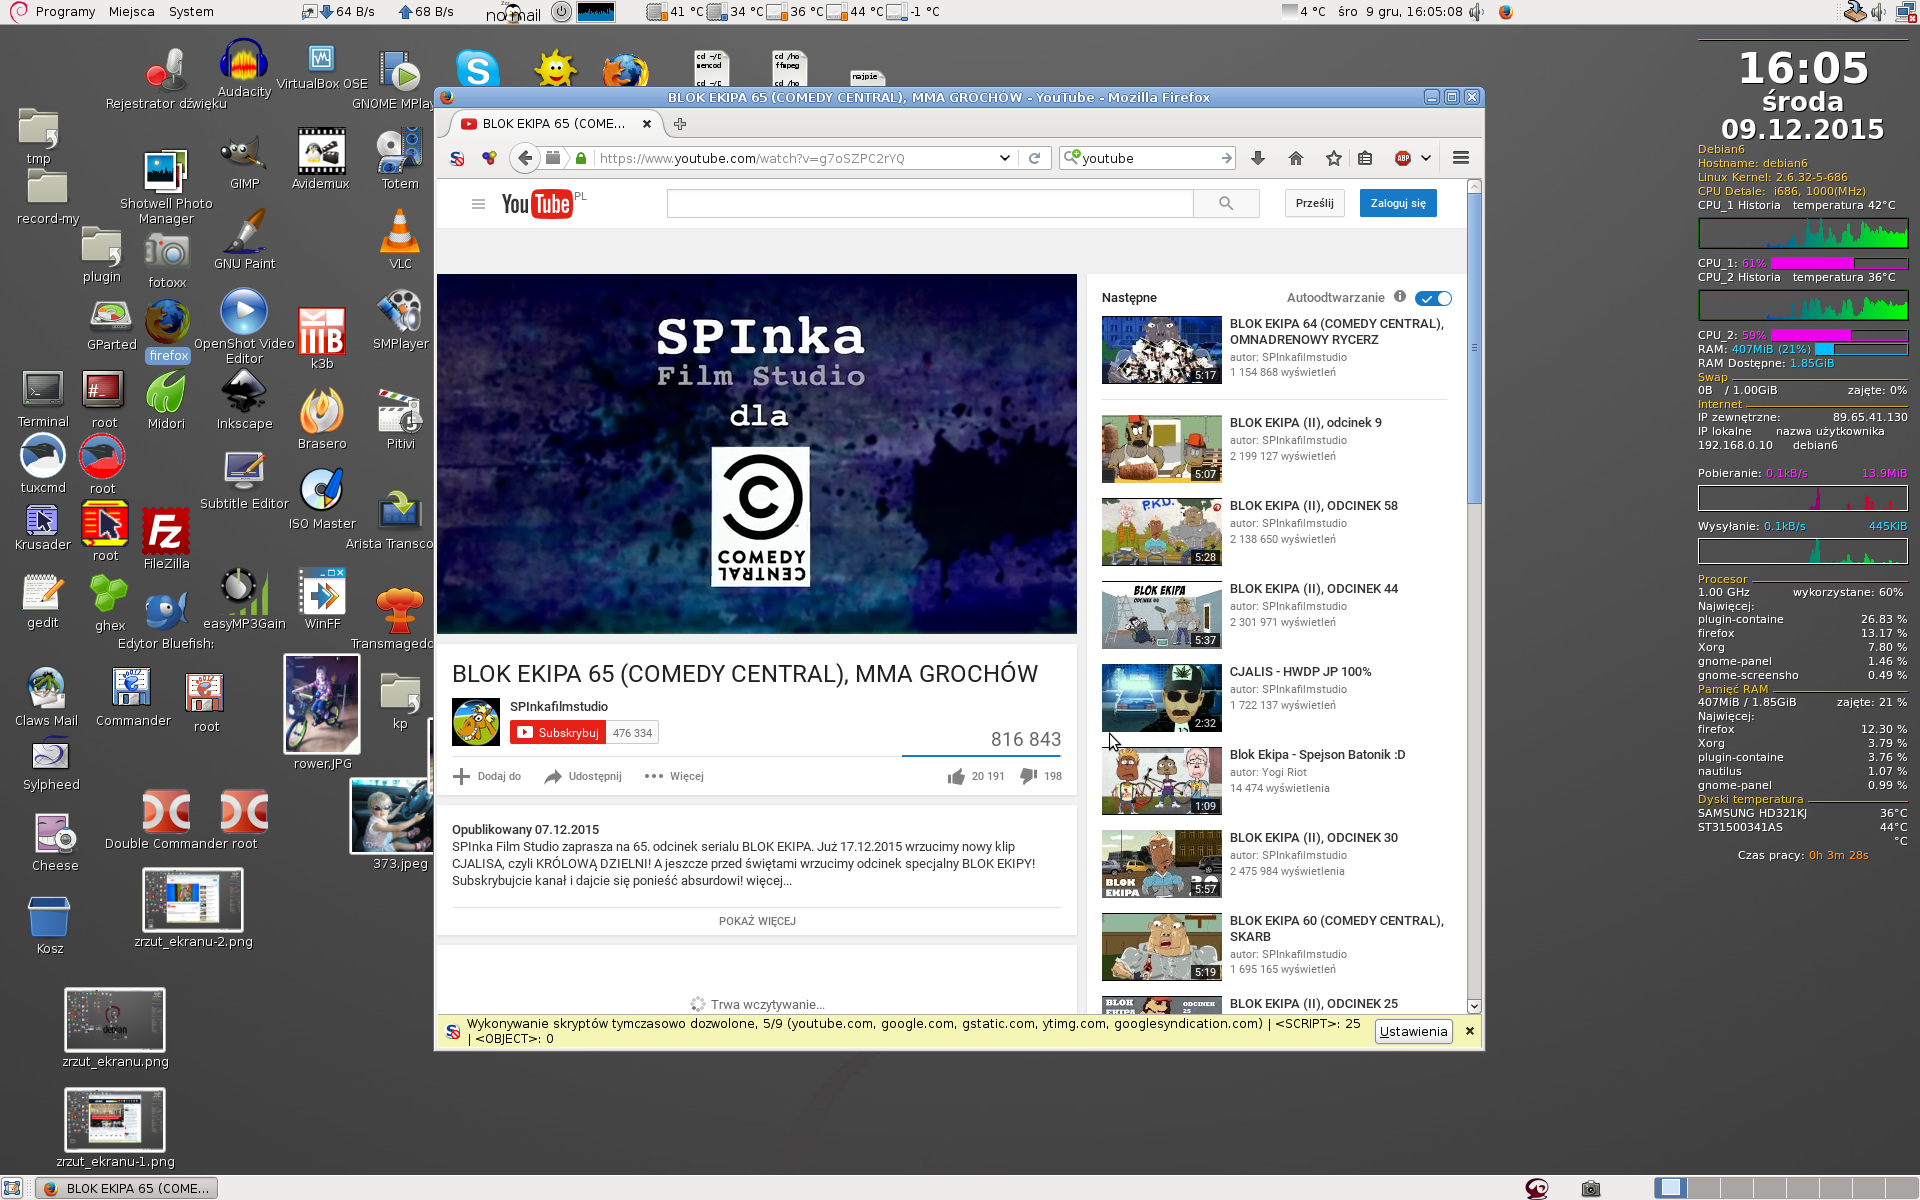
Task: Click the Firefox home toolbar icon
Action: [x=1296, y=158]
